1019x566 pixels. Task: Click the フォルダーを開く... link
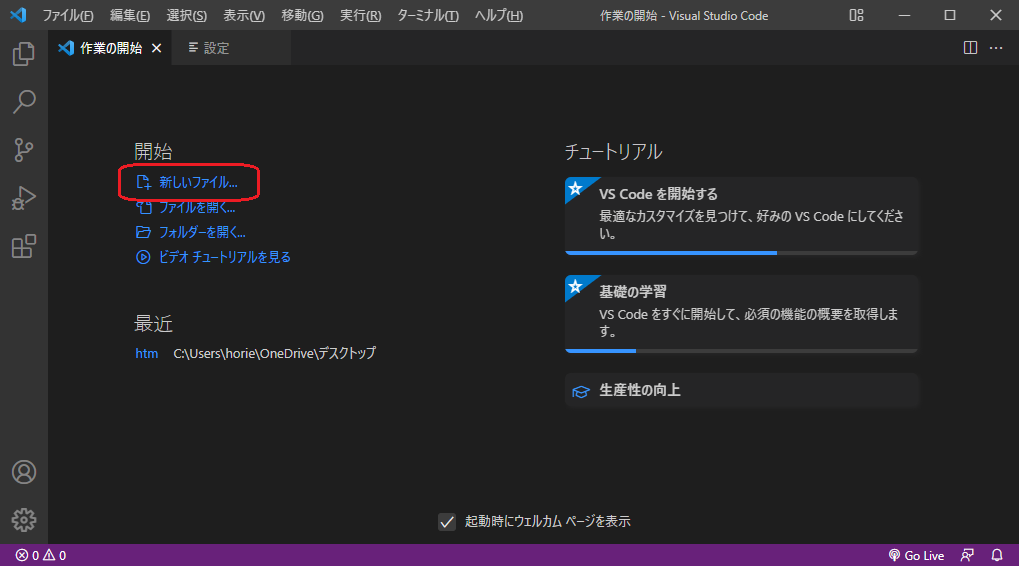pos(190,232)
